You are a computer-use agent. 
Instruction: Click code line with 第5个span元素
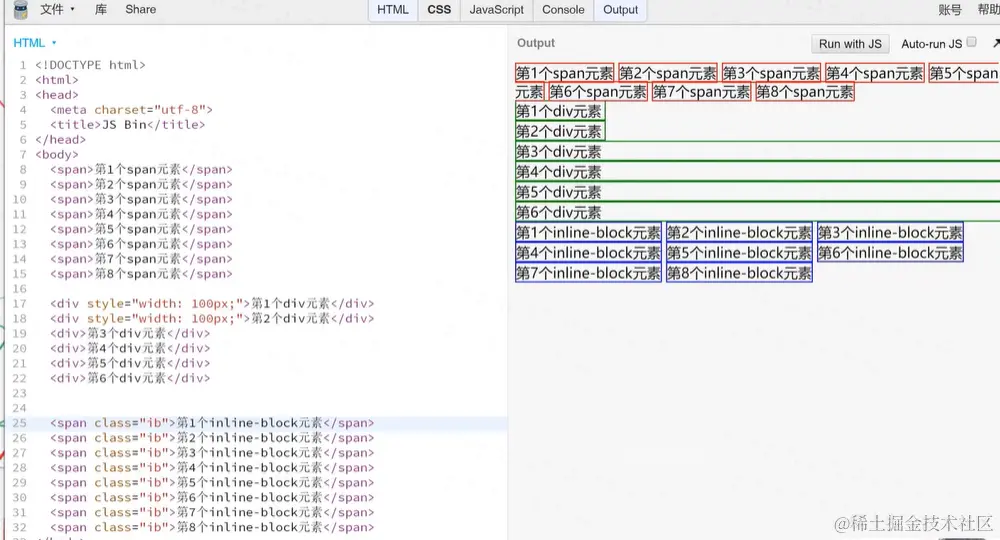(x=141, y=229)
